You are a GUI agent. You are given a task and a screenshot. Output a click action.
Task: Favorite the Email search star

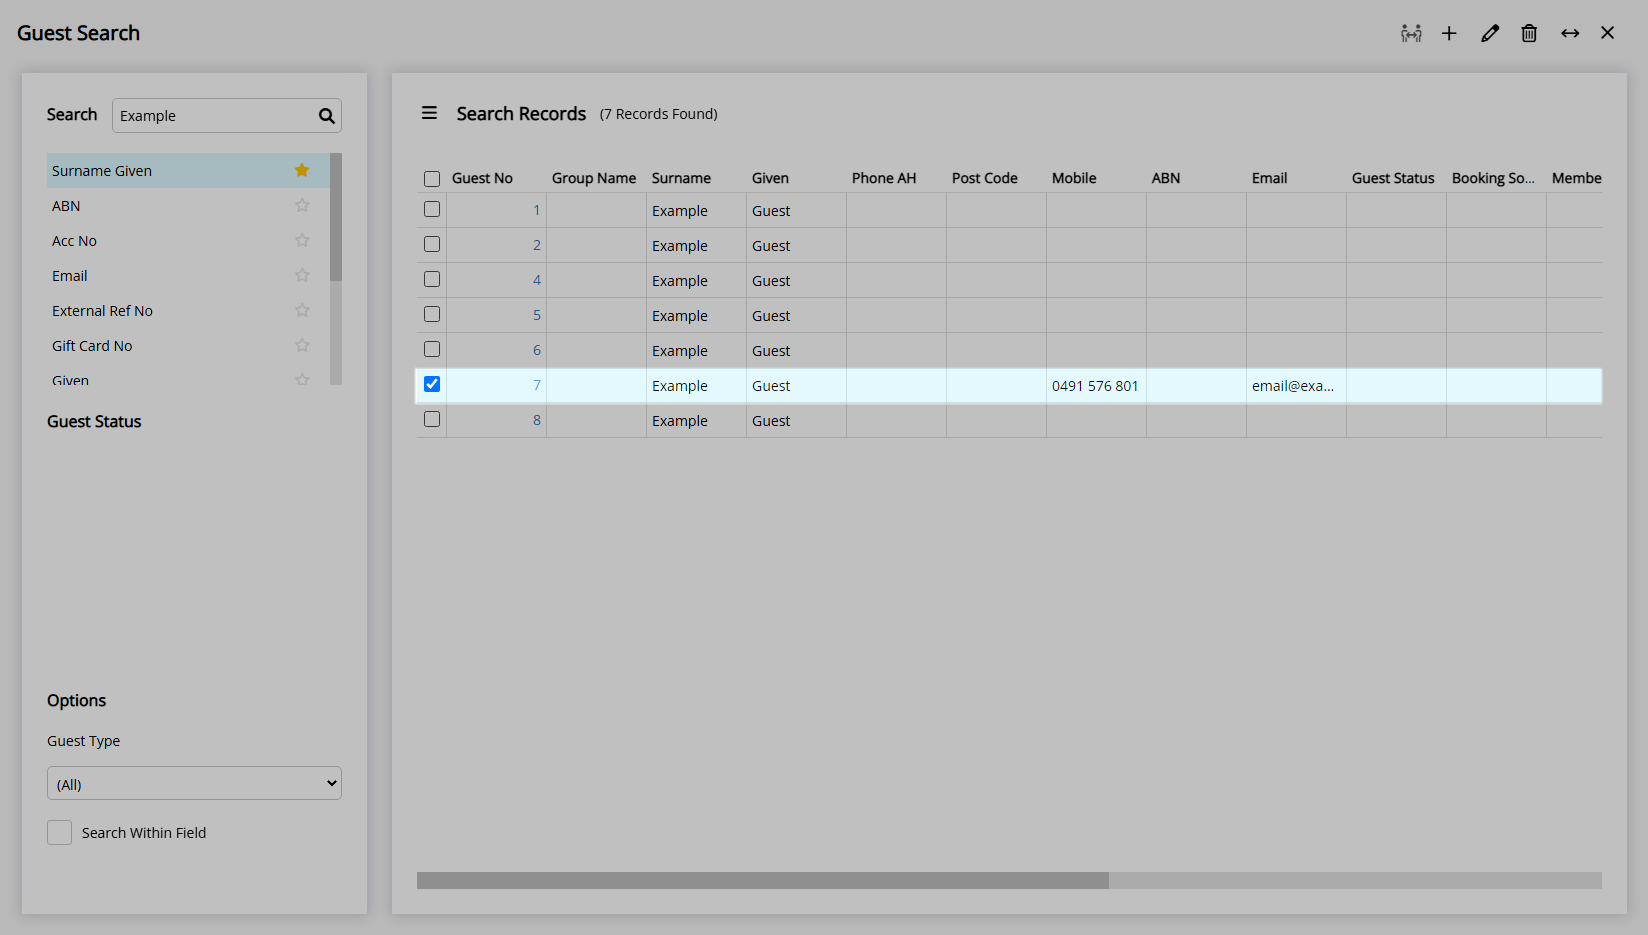[x=302, y=275]
